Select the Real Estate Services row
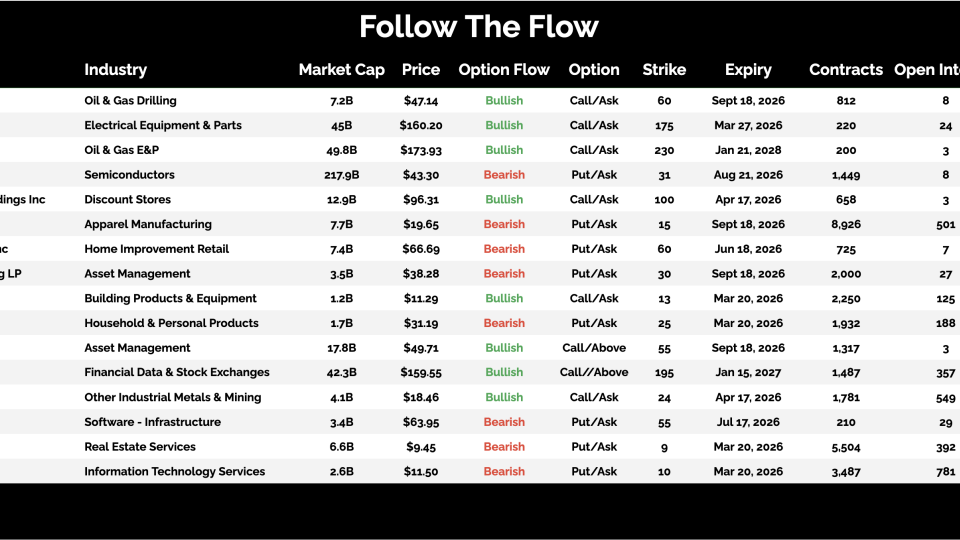The image size is (960, 540). click(140, 447)
